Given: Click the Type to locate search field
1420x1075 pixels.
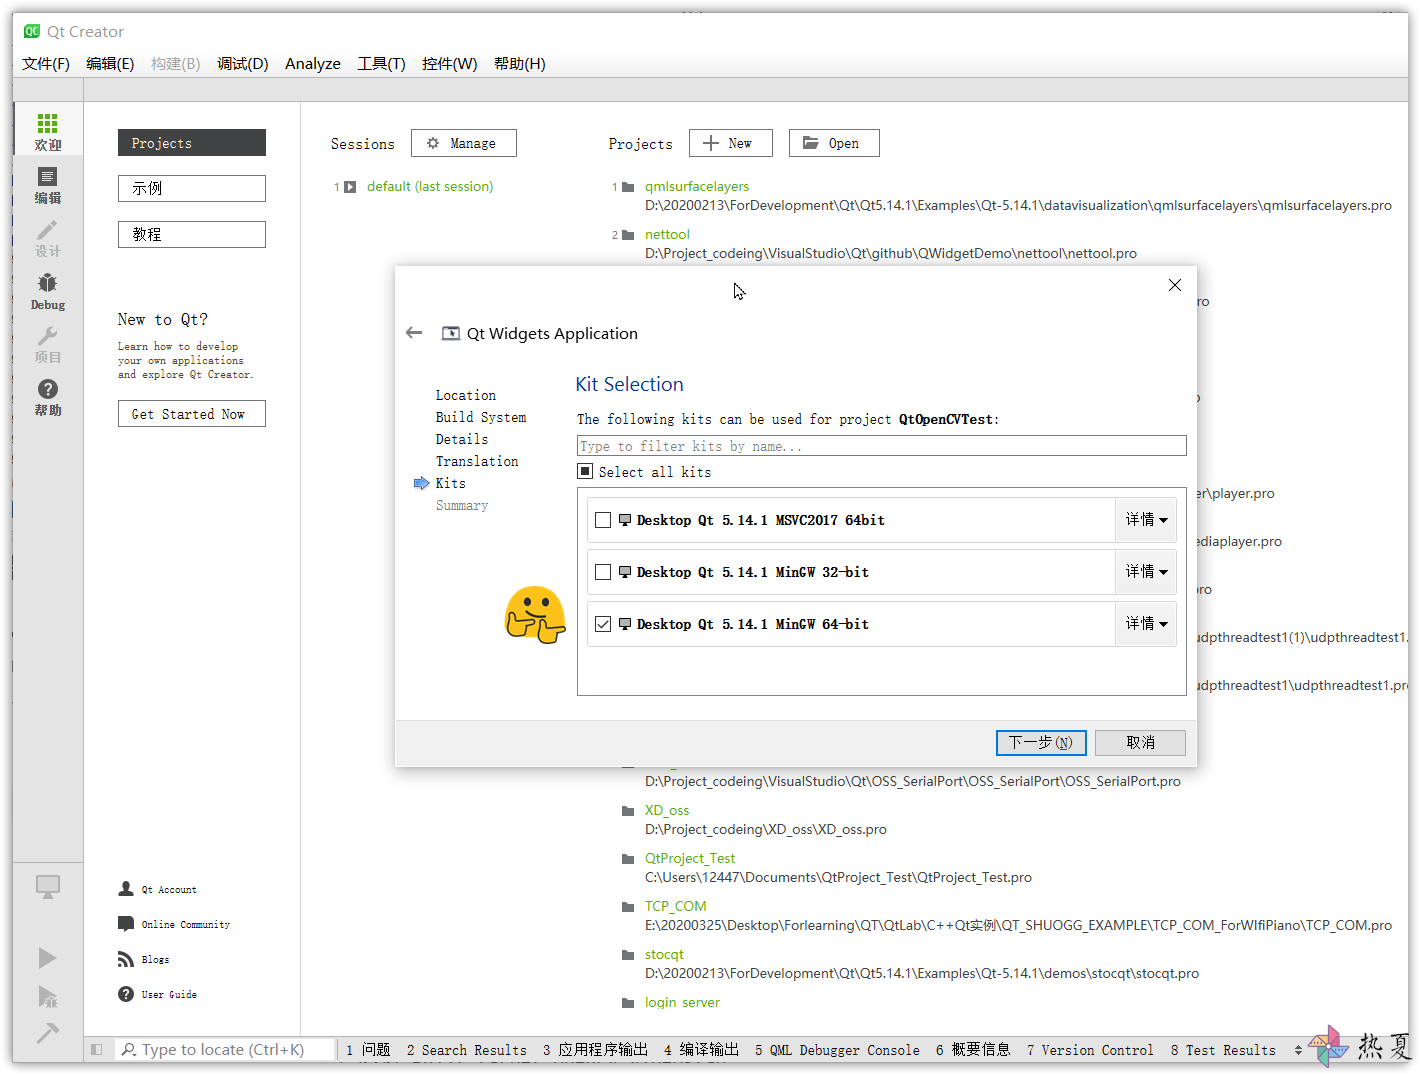Looking at the screenshot, I should (226, 1049).
